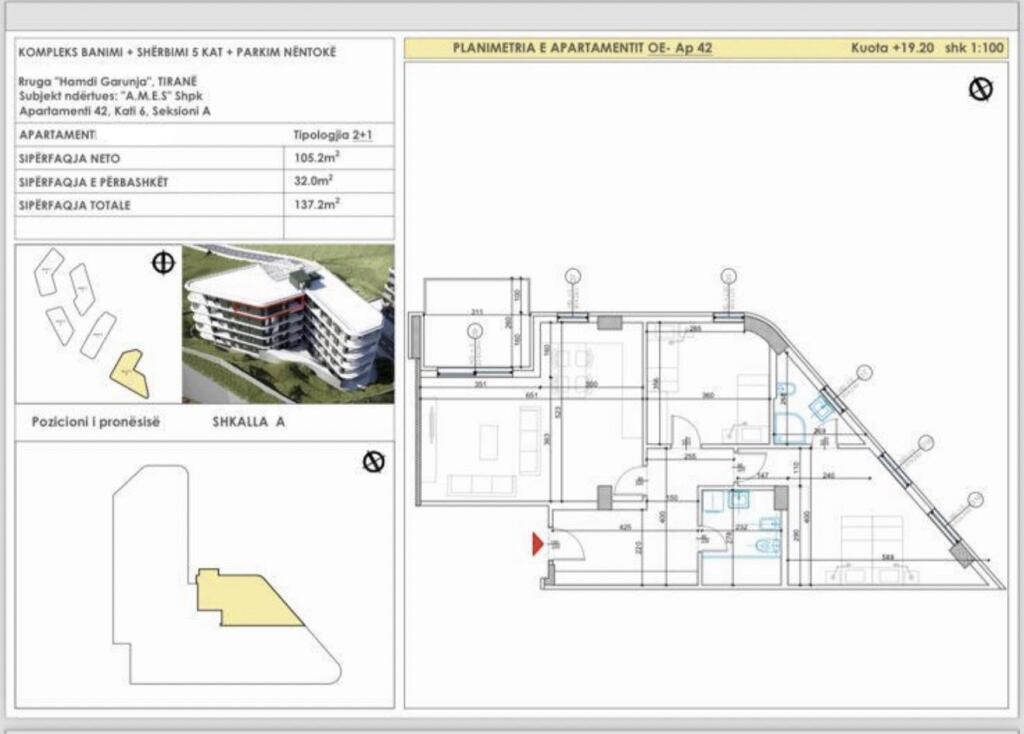Viewport: 1024px width, 734px height.
Task: Click the yellow apartment shape in position plan
Action: tap(244, 598)
